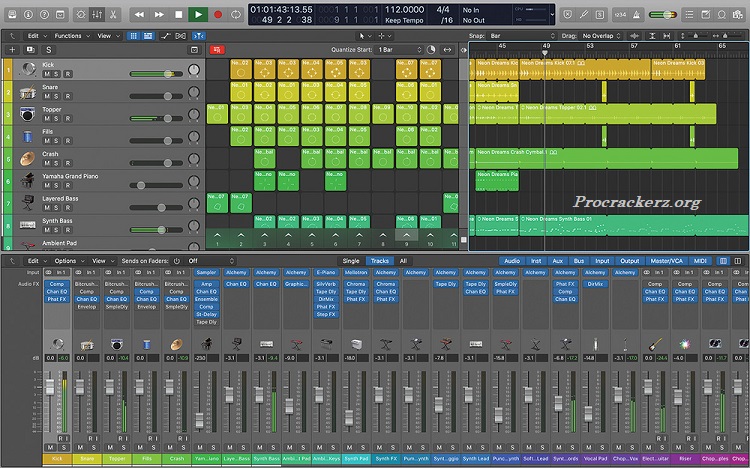
Task: Select the Crash cymbal track icon
Action: (x=25, y=159)
